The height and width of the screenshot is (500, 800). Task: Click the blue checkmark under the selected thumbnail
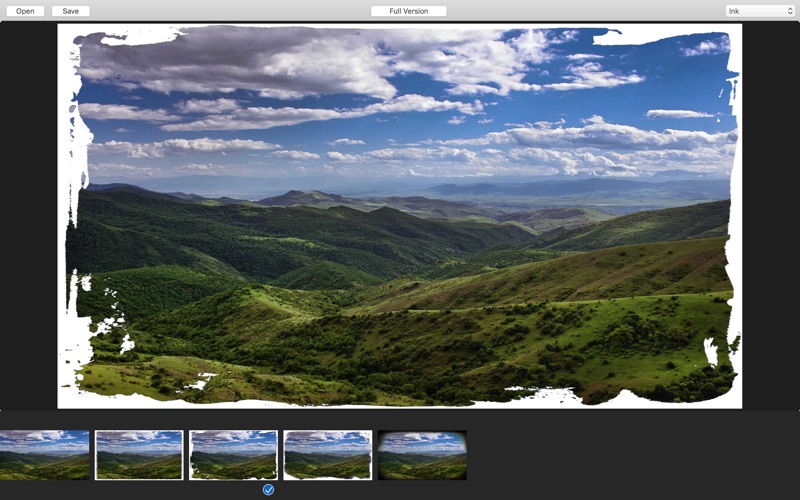click(x=268, y=490)
